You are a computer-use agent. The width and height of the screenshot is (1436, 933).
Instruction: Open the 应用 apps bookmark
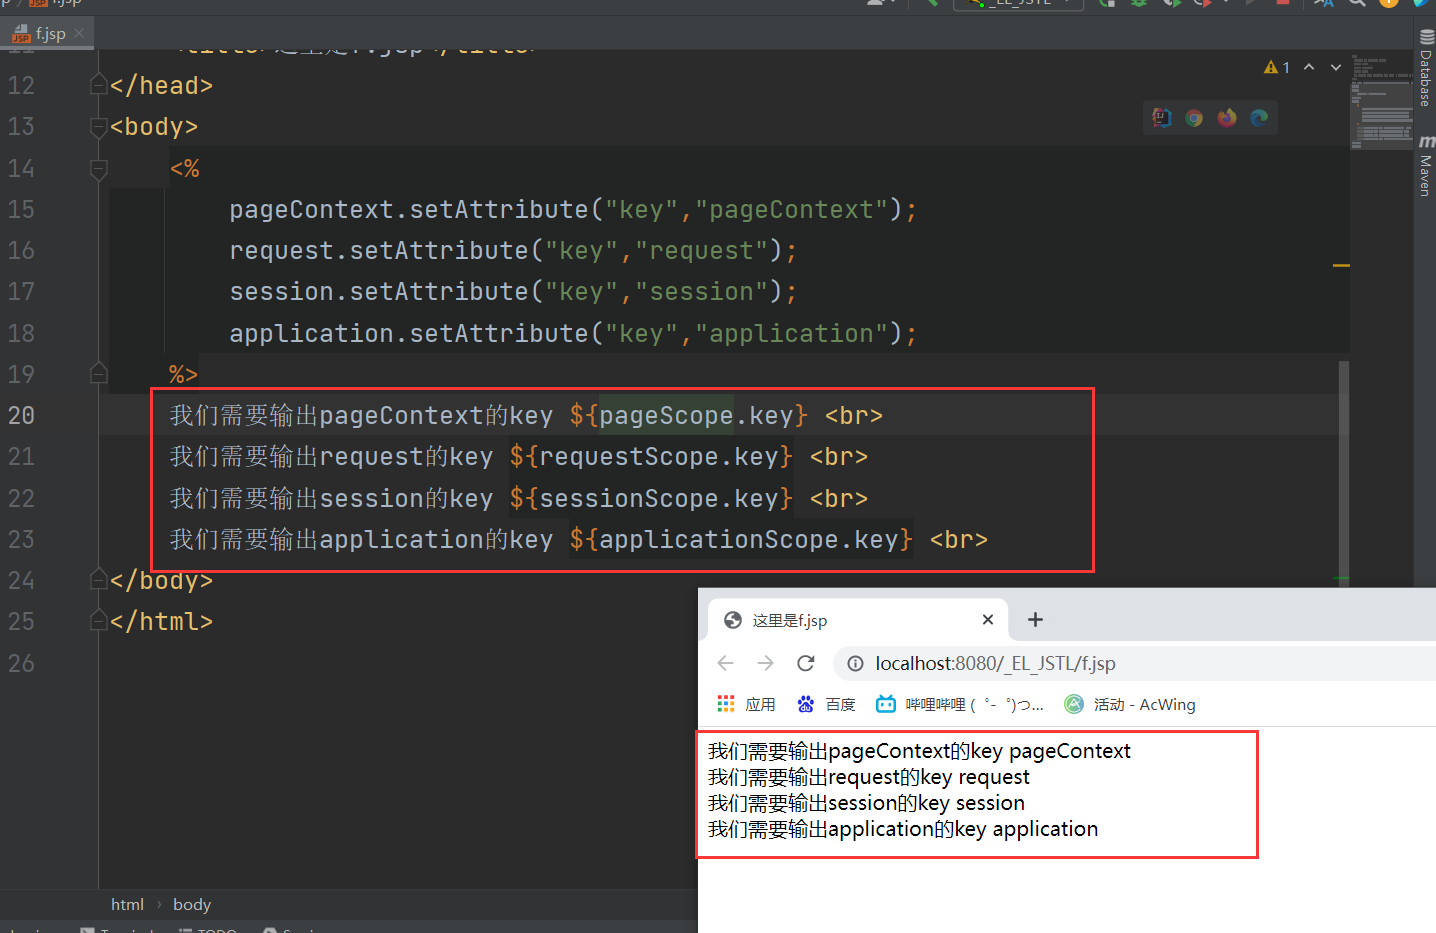[x=746, y=704]
